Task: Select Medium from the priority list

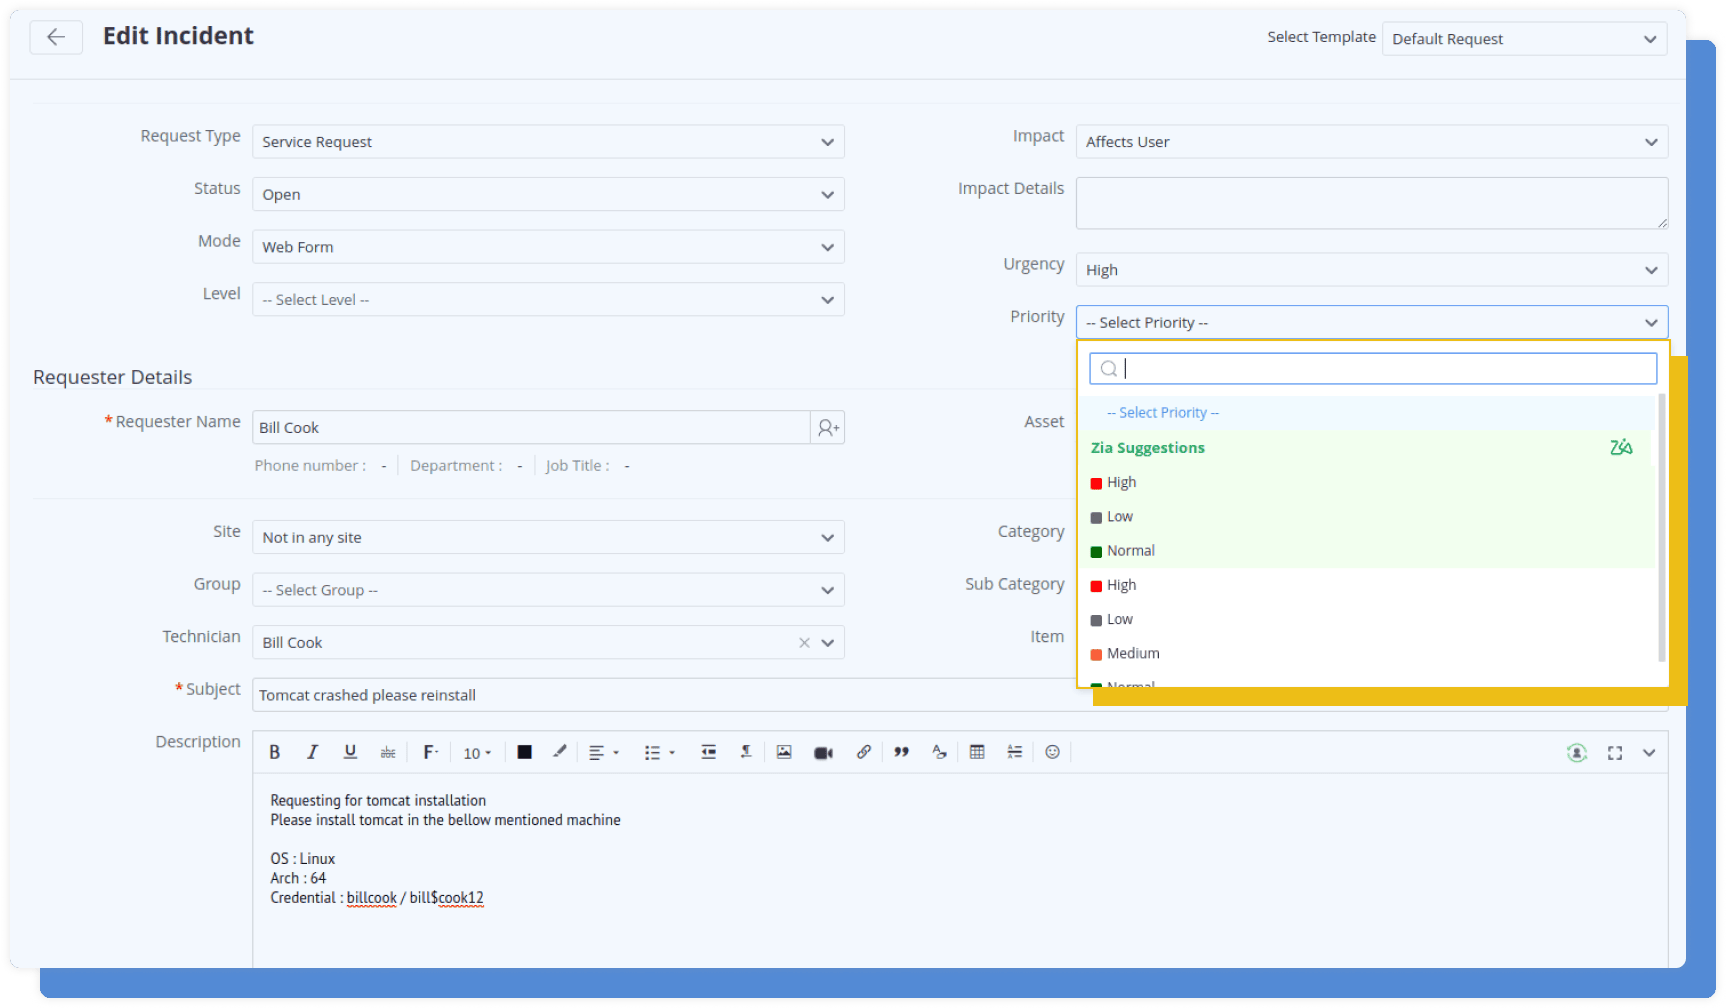Action: (1133, 654)
